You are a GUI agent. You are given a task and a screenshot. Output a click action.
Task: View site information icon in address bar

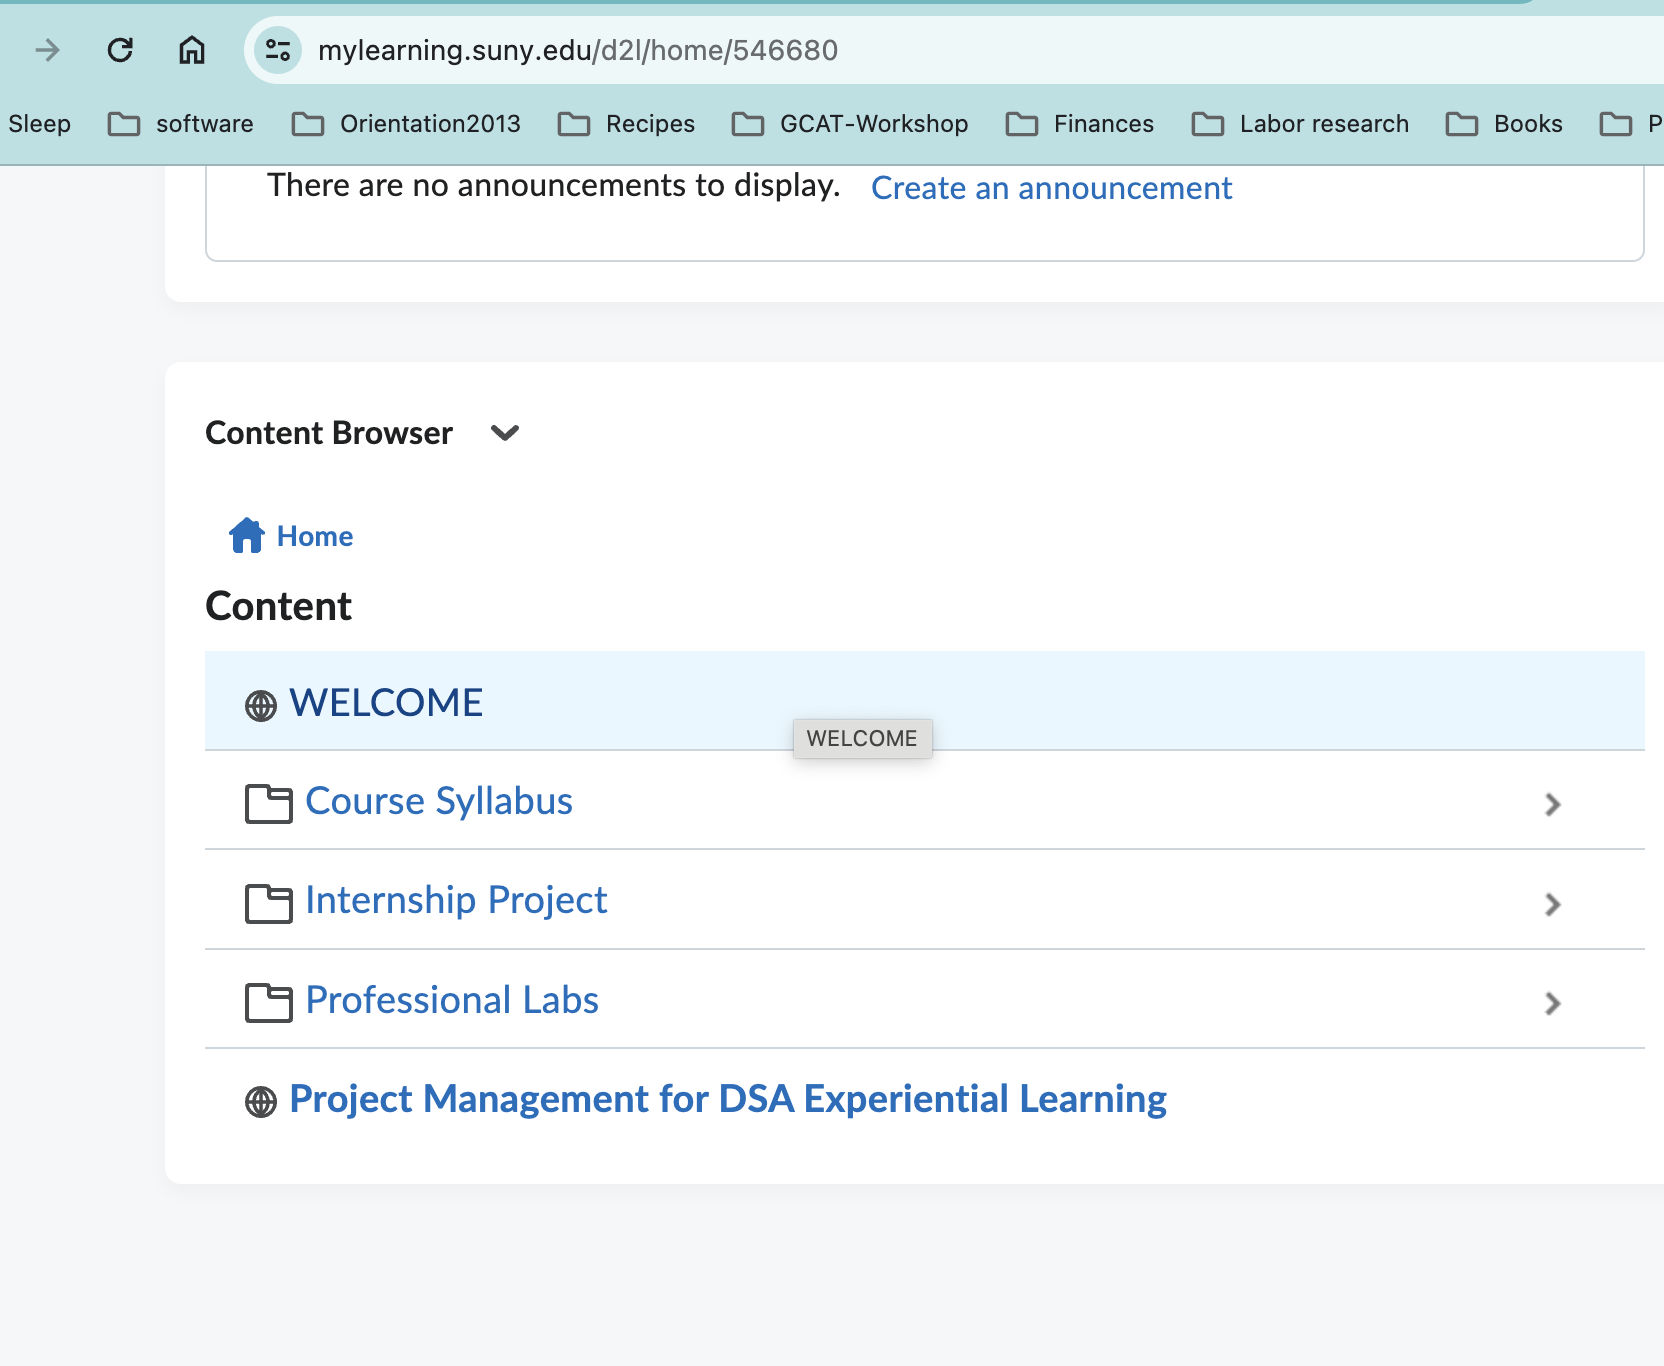[x=278, y=50]
